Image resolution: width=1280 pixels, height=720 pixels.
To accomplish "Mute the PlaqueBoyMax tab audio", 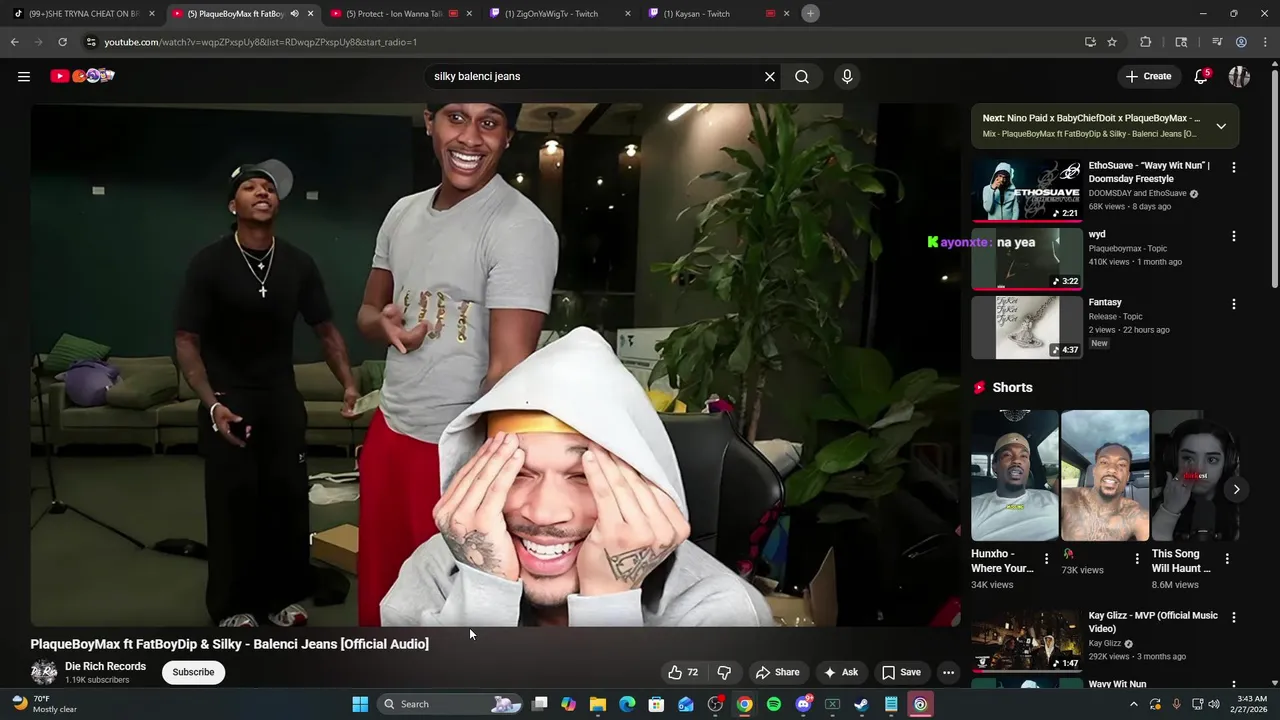I will pos(294,14).
